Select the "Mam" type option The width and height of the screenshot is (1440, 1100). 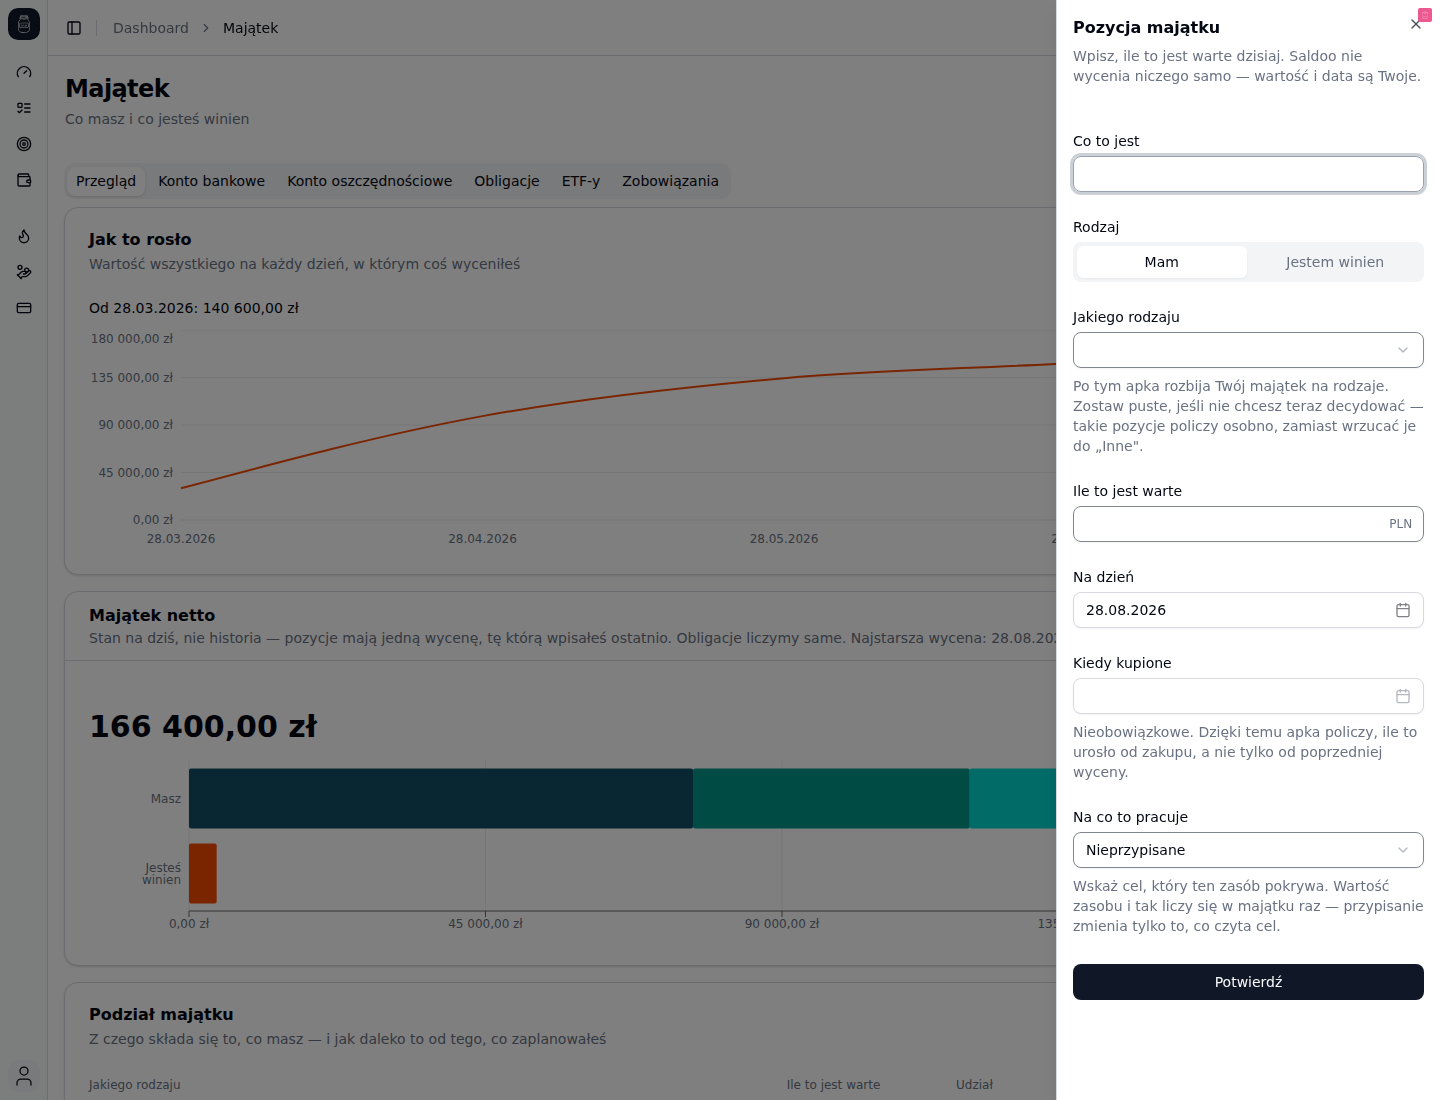pyautogui.click(x=1161, y=262)
